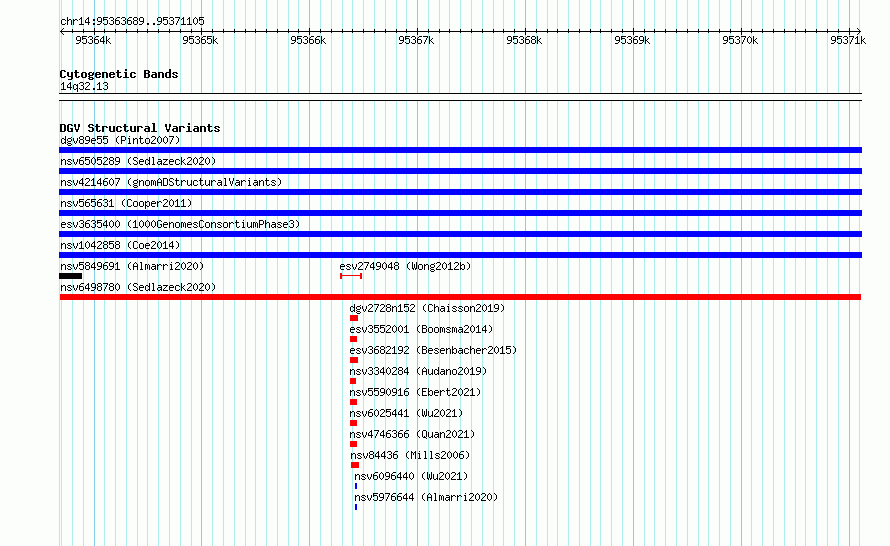Click the blue bar under nsv565631

[x=460, y=213]
